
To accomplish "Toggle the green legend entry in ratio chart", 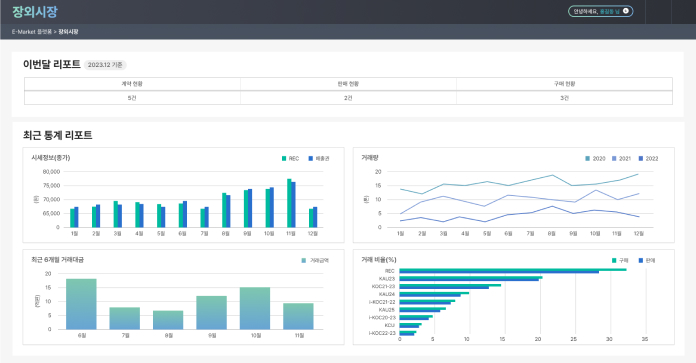I will pos(621,260).
